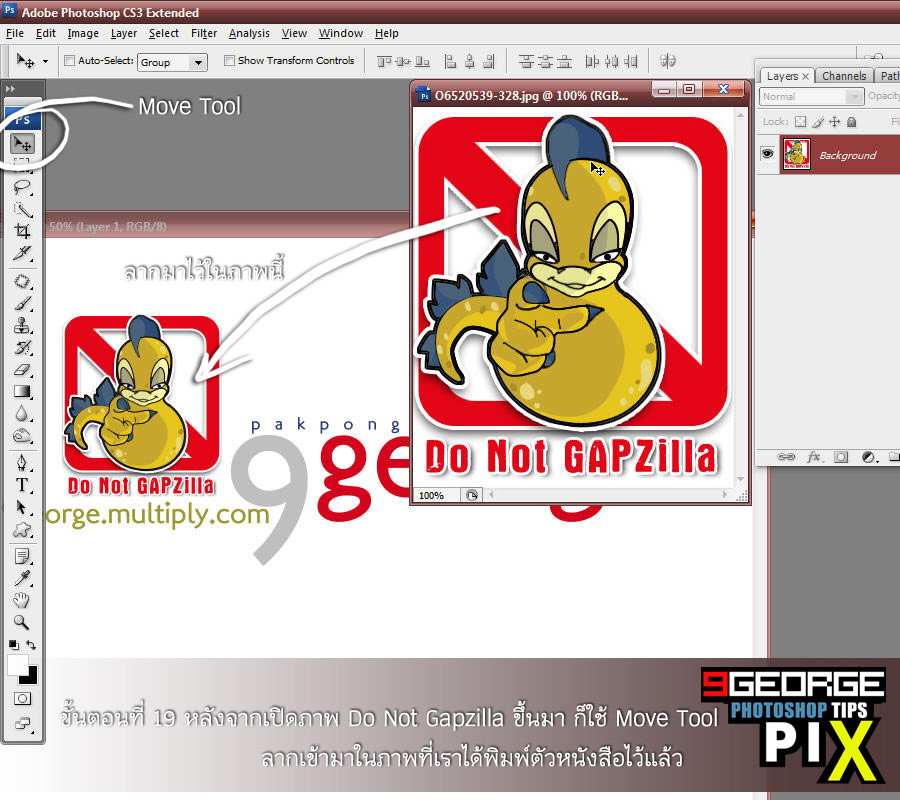Click Align Left Edges in options bar
The height and width of the screenshot is (800, 900).
(451, 61)
